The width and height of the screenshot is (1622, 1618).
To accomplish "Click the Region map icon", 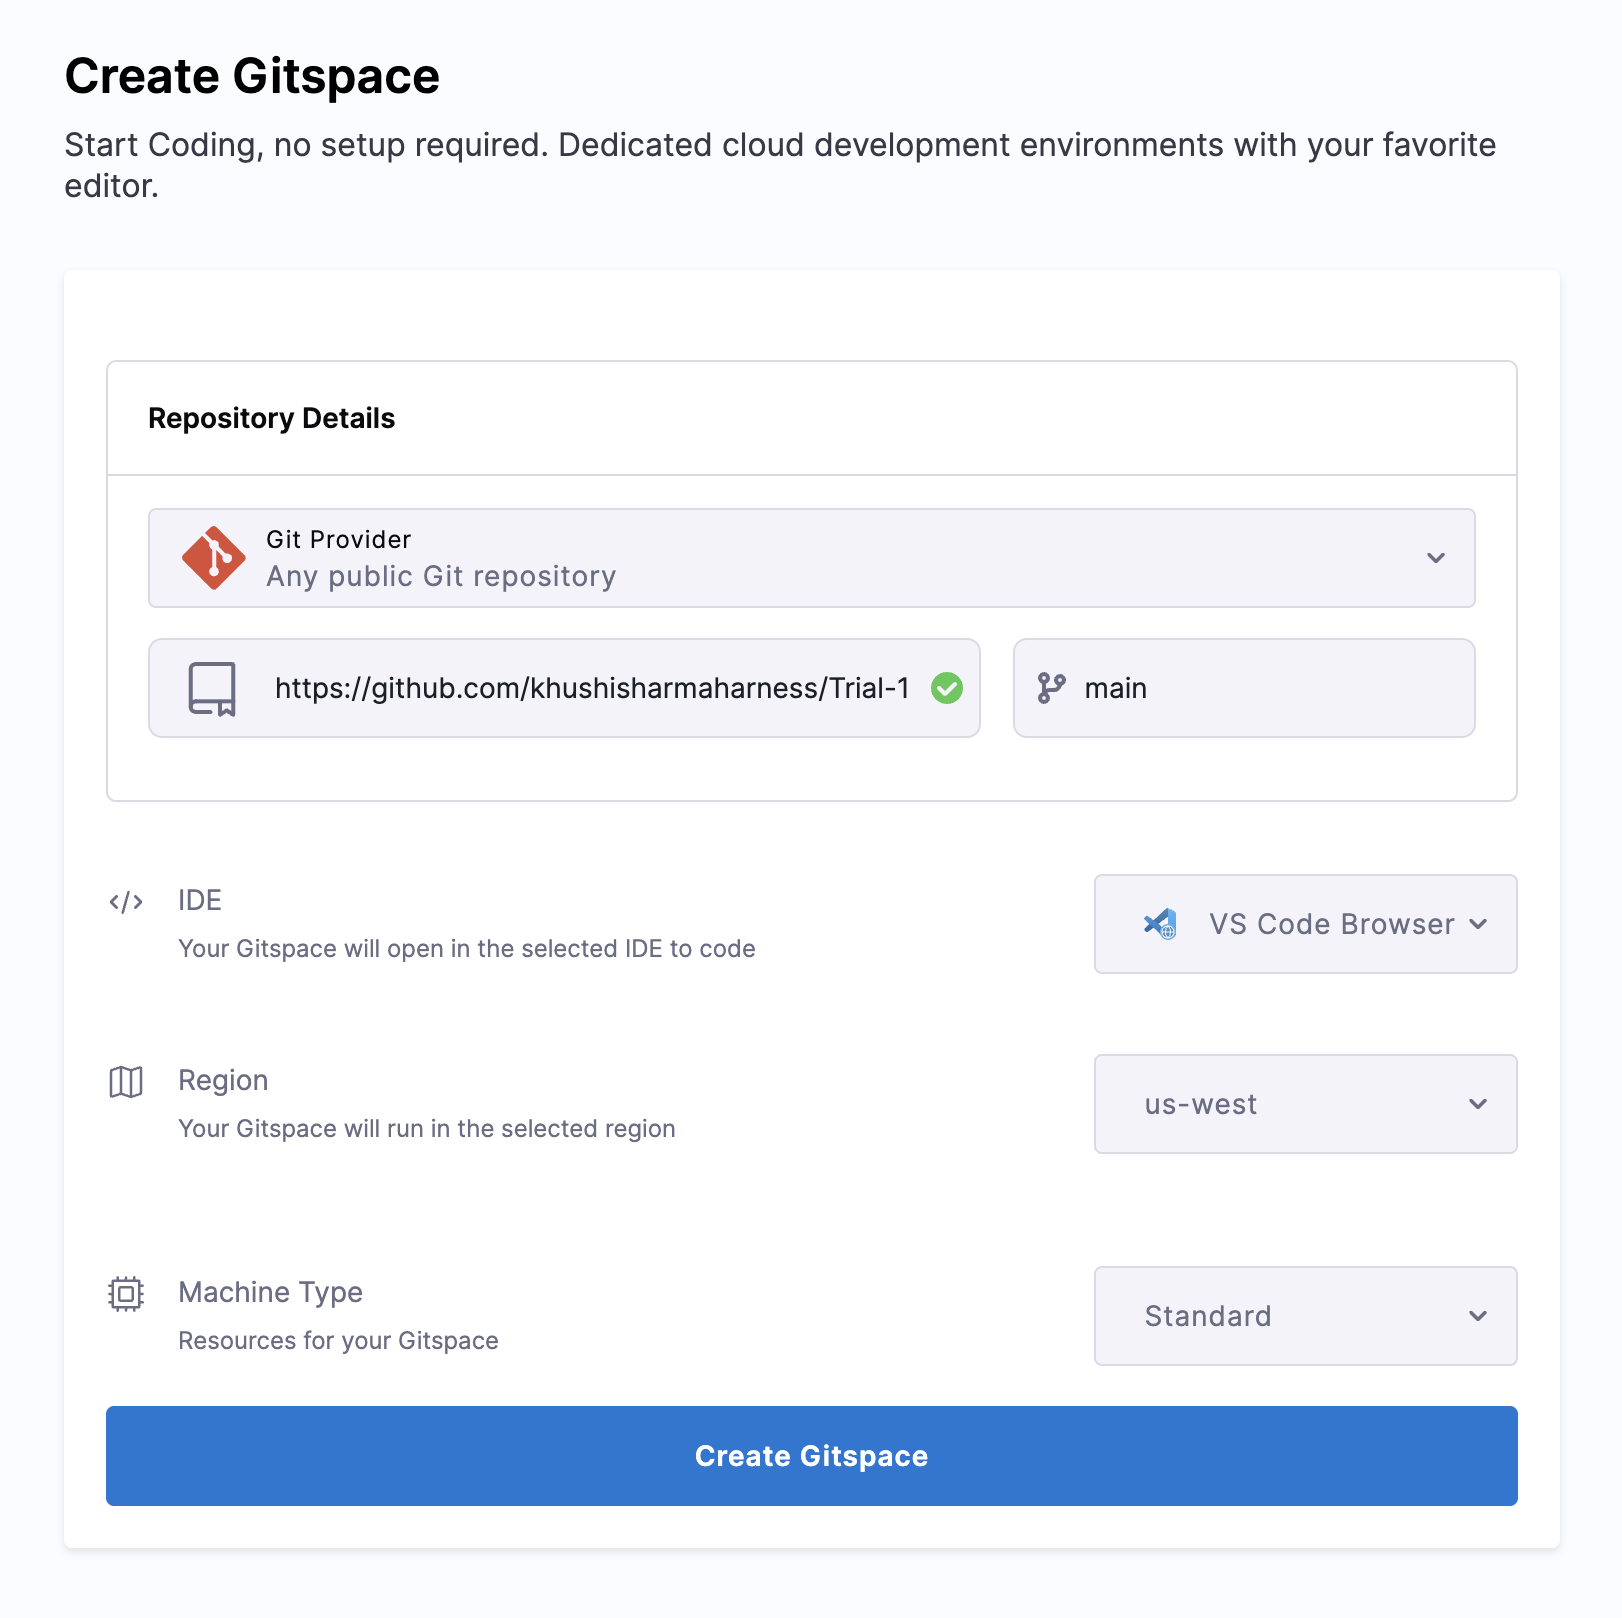I will [x=126, y=1082].
